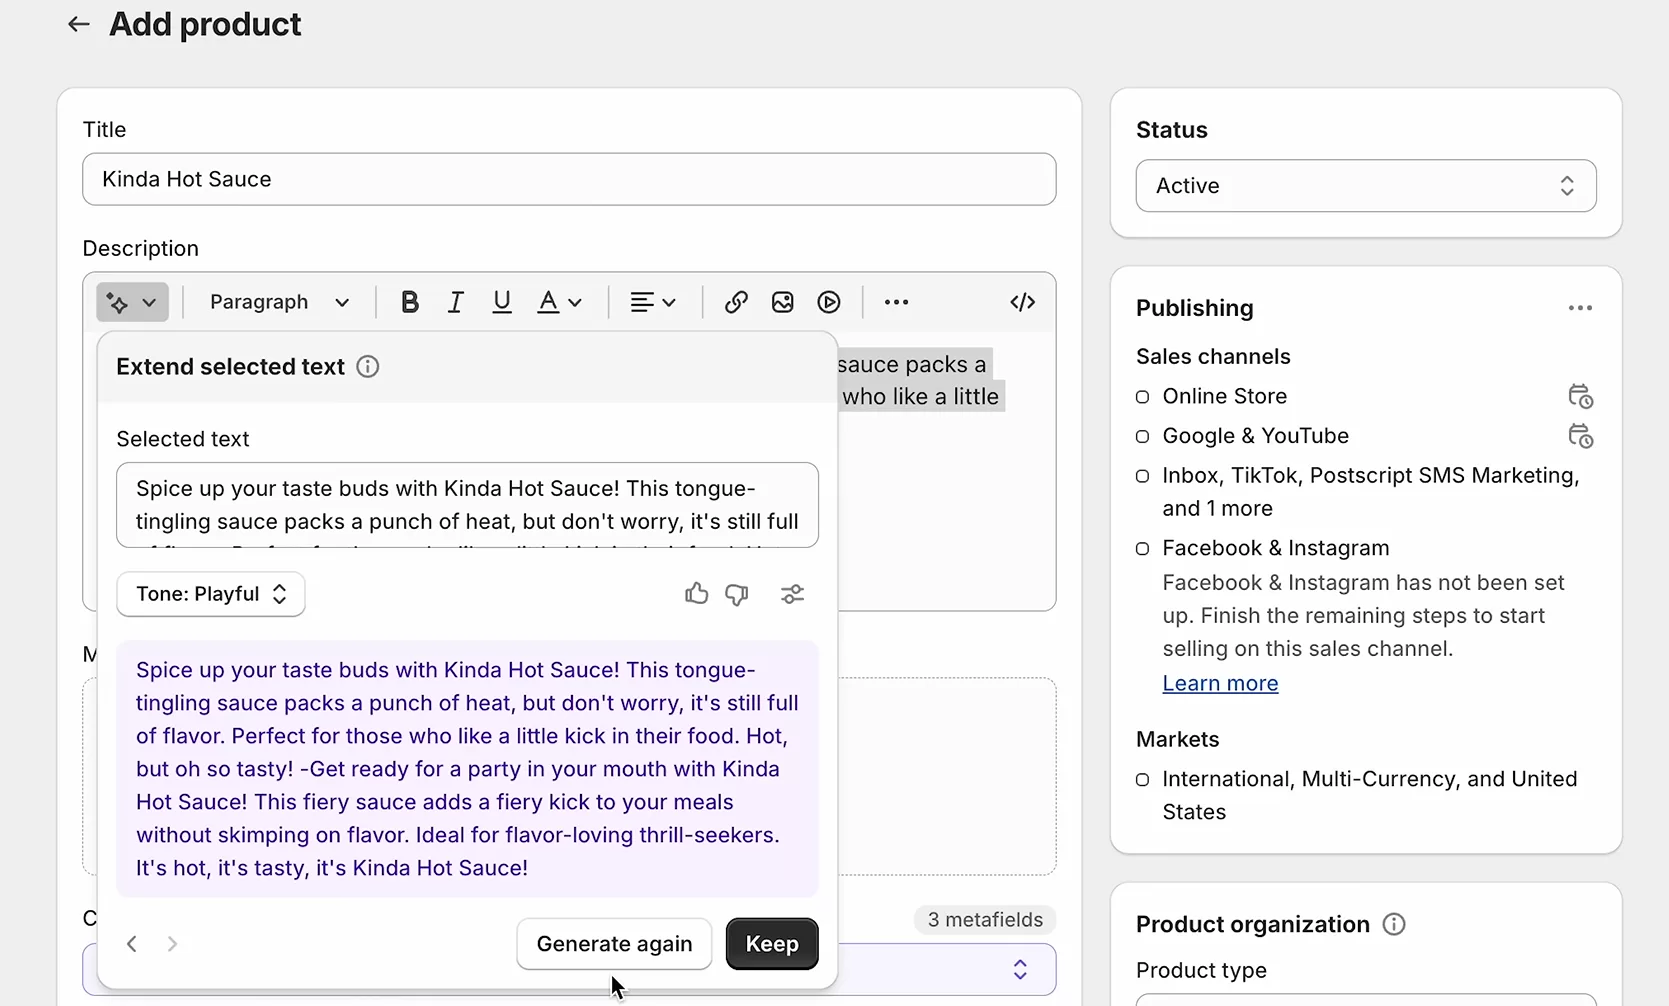
Task: Click the Google & YouTube sales channel
Action: [1255, 436]
